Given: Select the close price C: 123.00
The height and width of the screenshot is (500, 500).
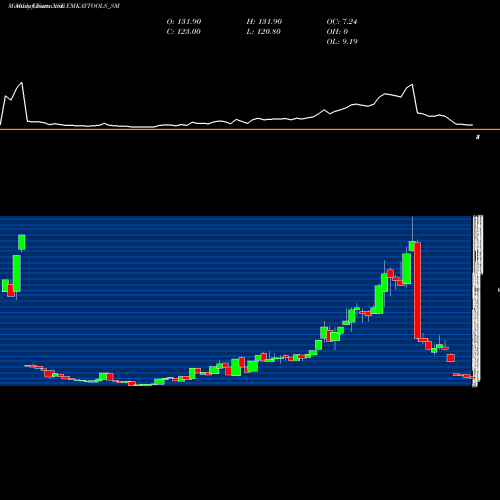Looking at the screenshot, I should (x=183, y=32).
